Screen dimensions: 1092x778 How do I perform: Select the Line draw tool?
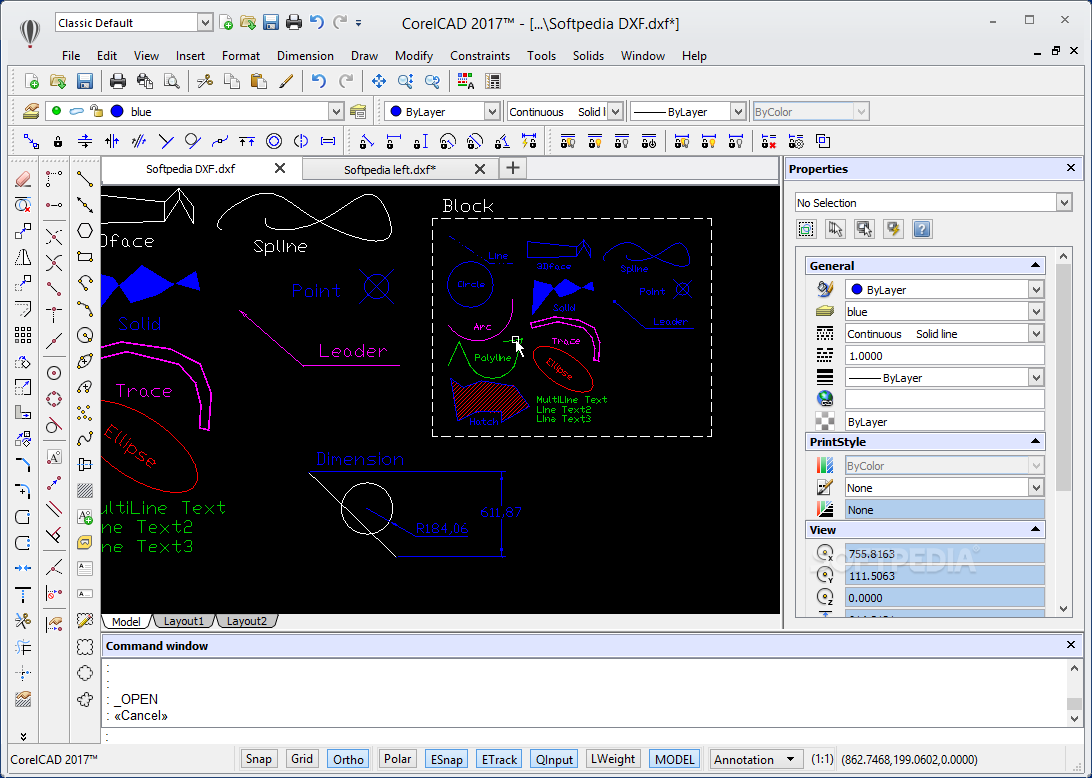pyautogui.click(x=85, y=179)
